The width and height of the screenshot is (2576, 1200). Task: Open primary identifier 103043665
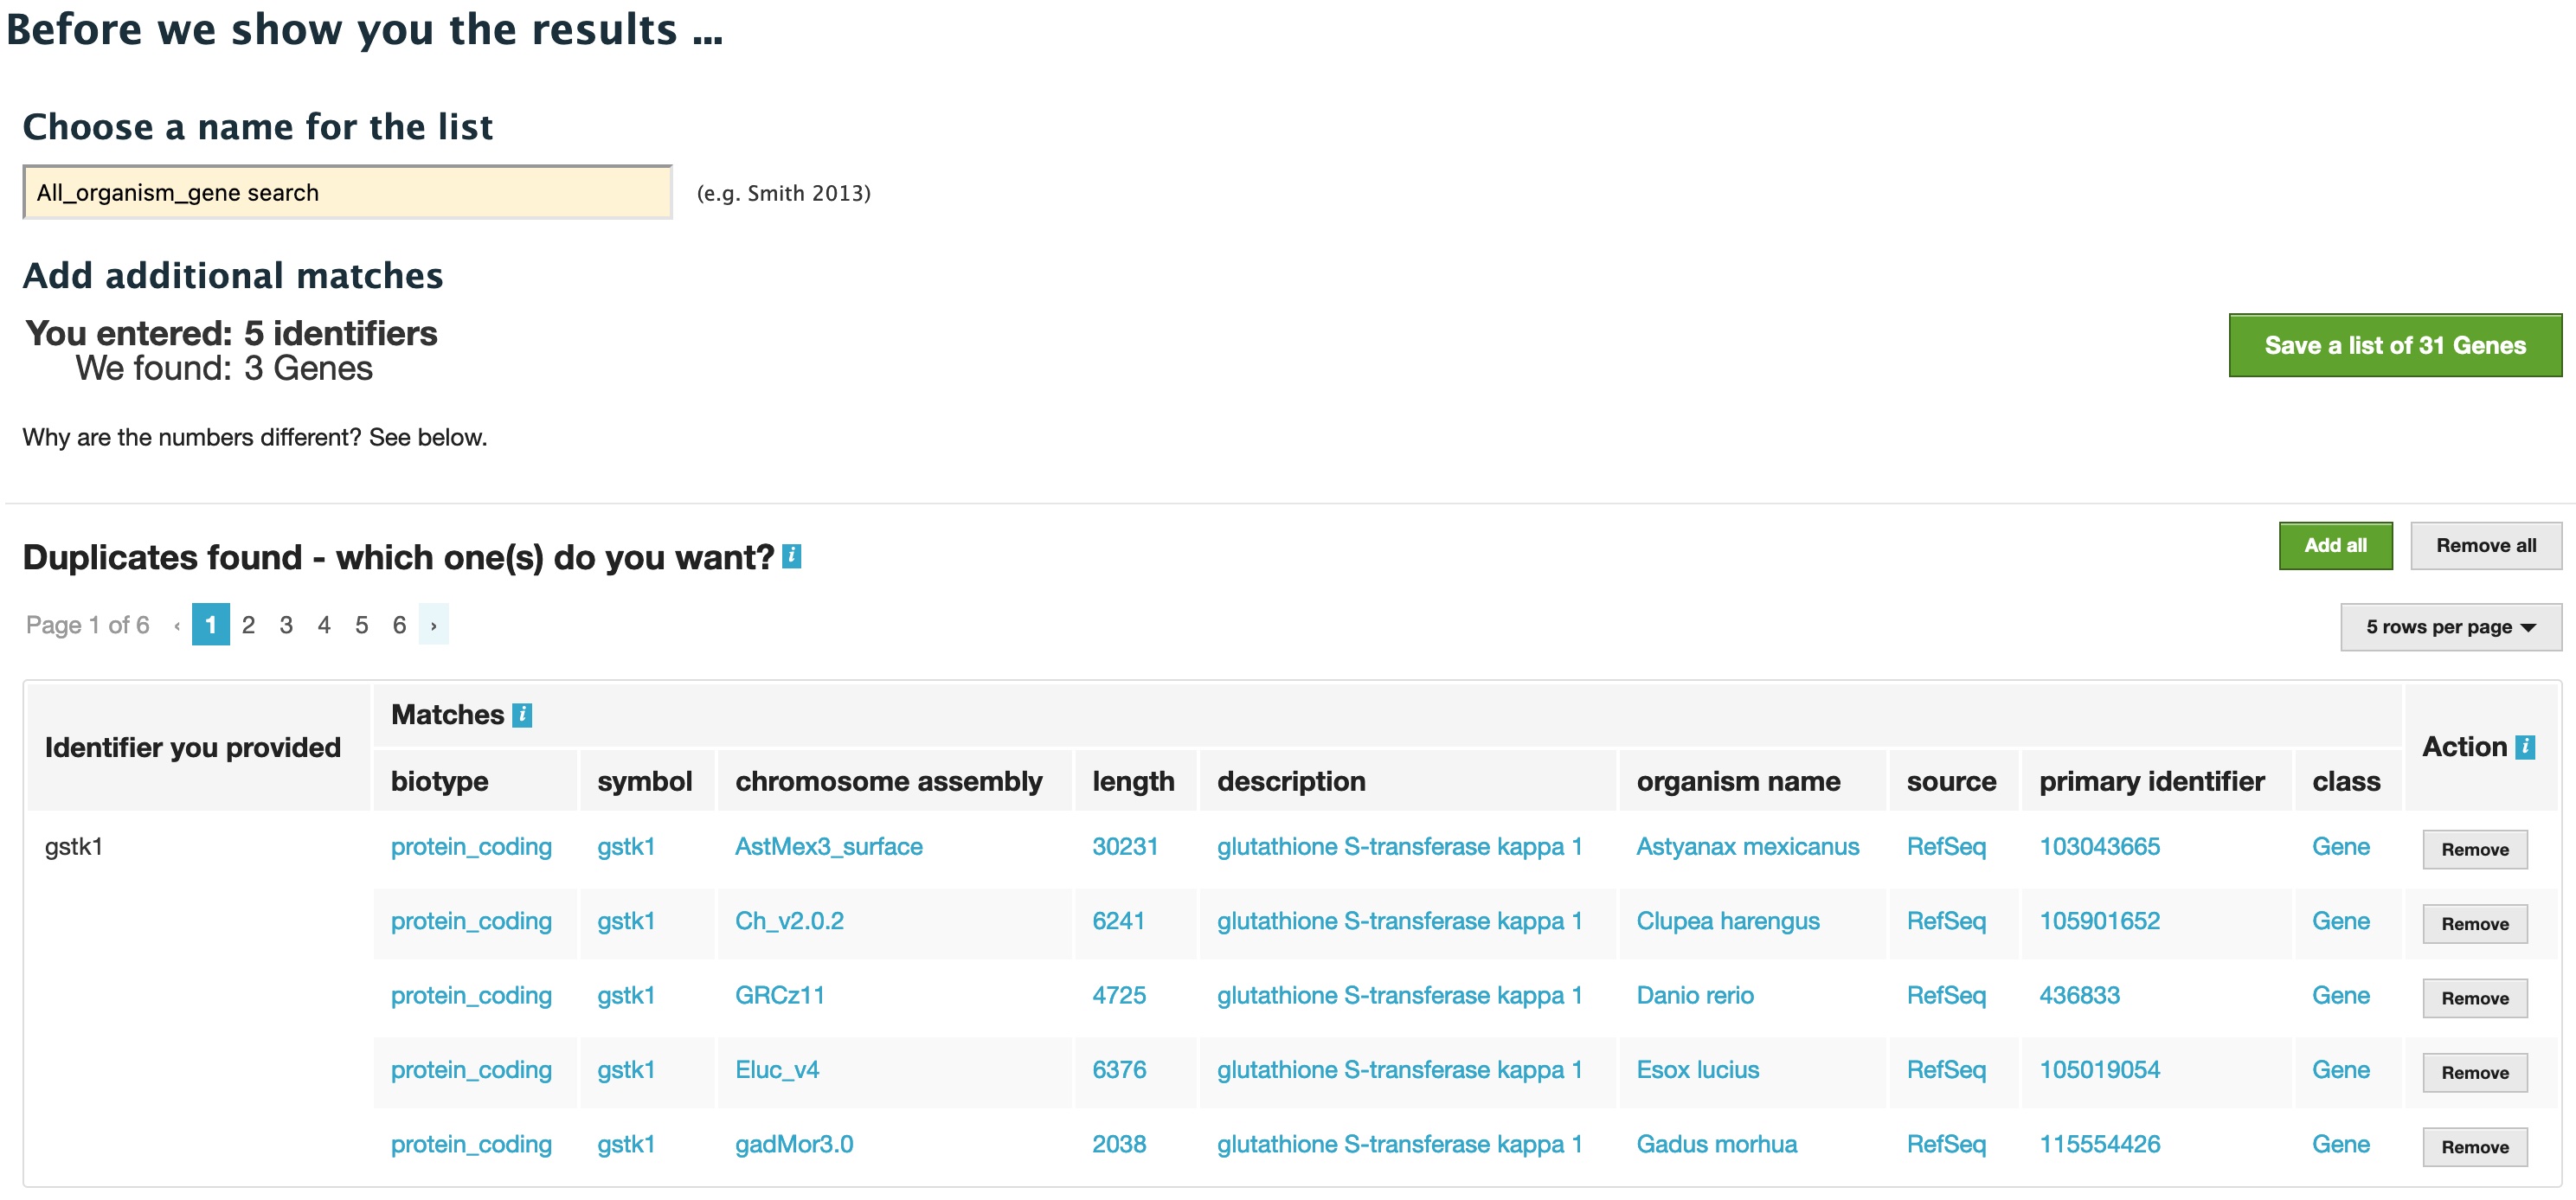point(2099,847)
